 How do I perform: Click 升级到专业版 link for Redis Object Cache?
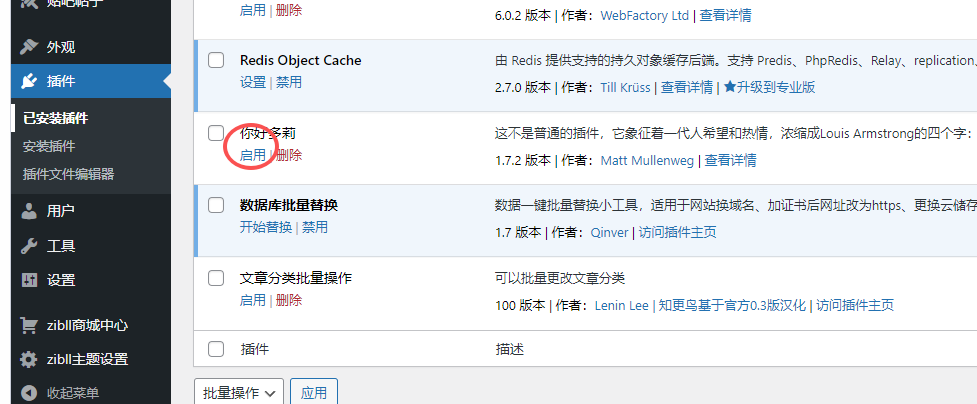[769, 87]
